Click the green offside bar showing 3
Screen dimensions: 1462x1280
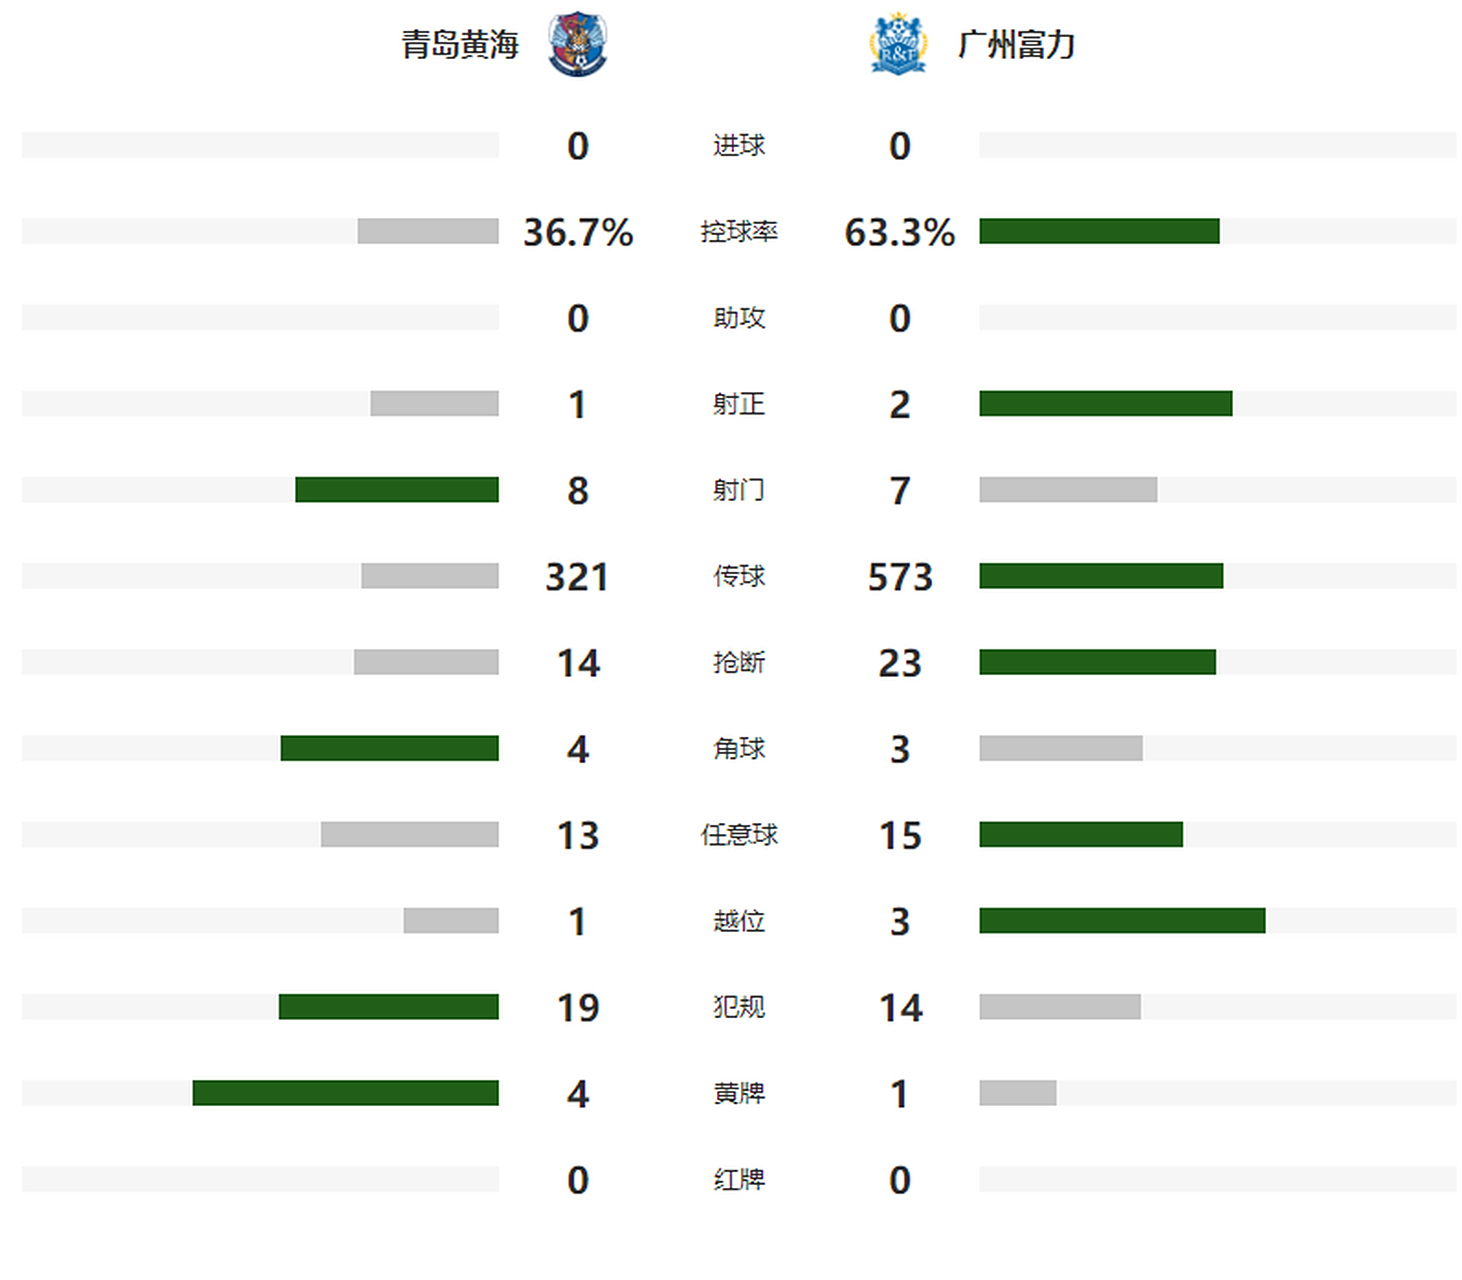click(x=1122, y=921)
